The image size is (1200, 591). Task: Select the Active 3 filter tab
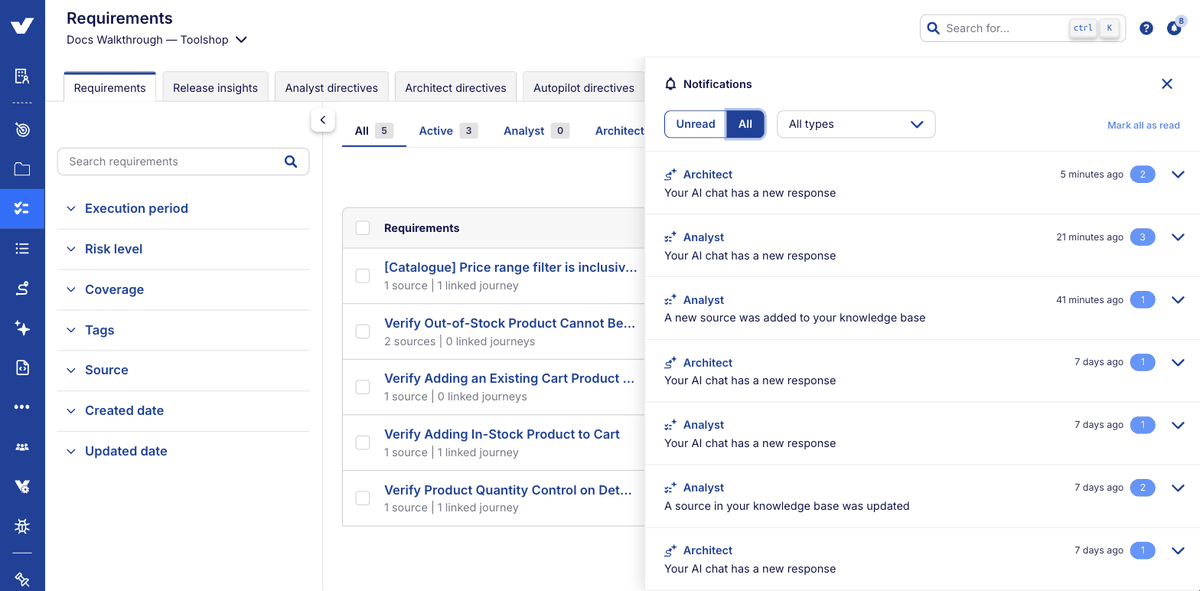(448, 131)
